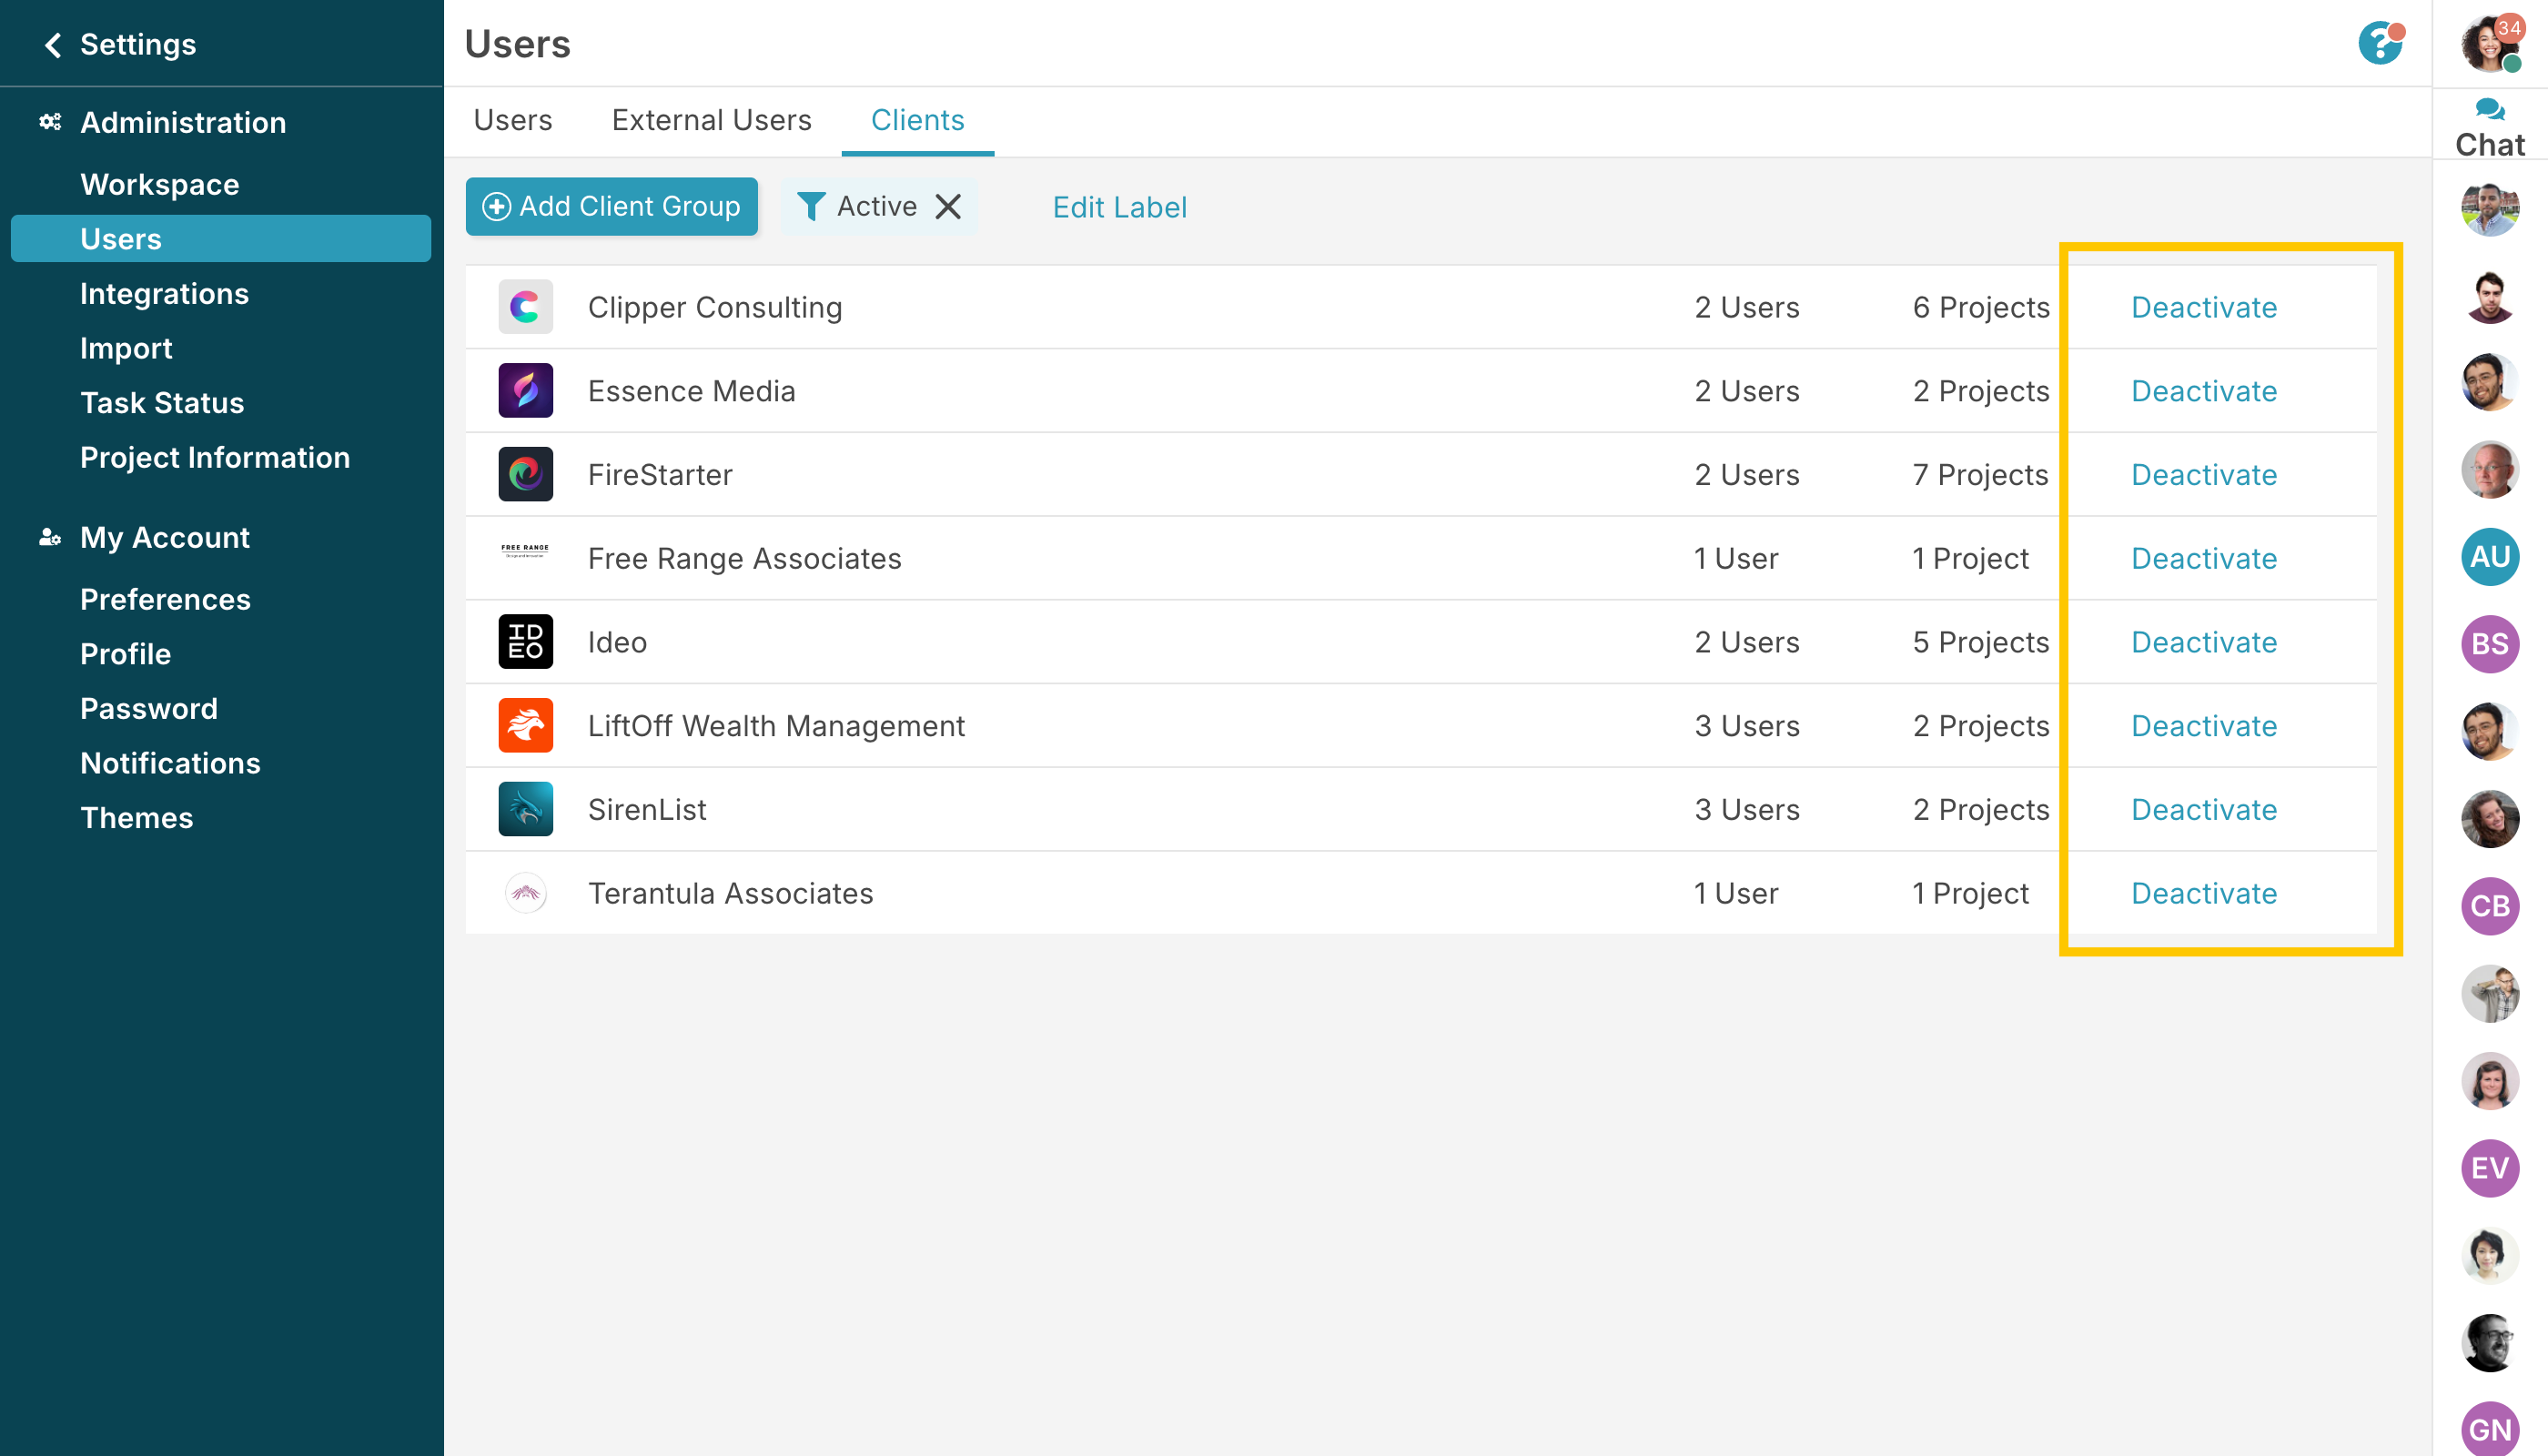
Task: Click the LiftOff Wealth Management logo
Action: pos(525,726)
